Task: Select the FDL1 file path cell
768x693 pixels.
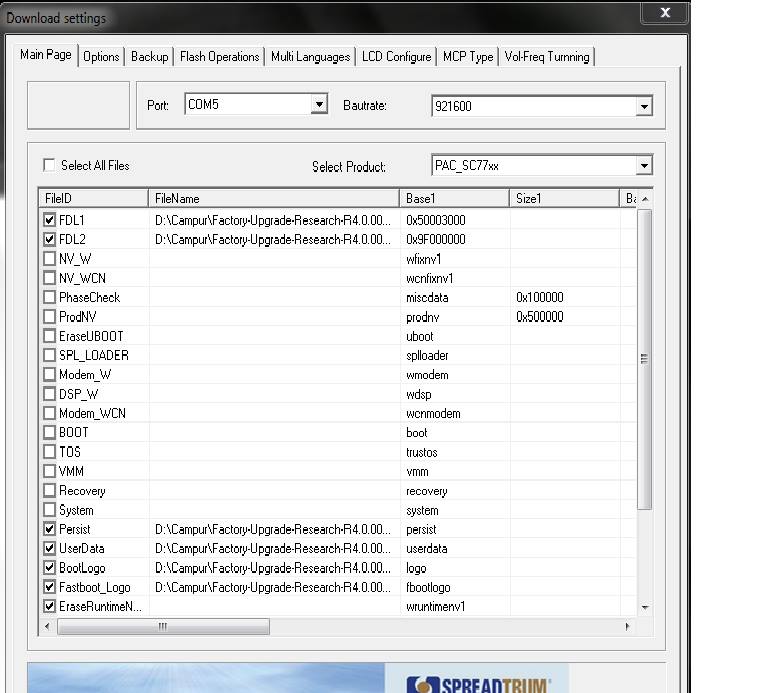Action: tap(273, 220)
